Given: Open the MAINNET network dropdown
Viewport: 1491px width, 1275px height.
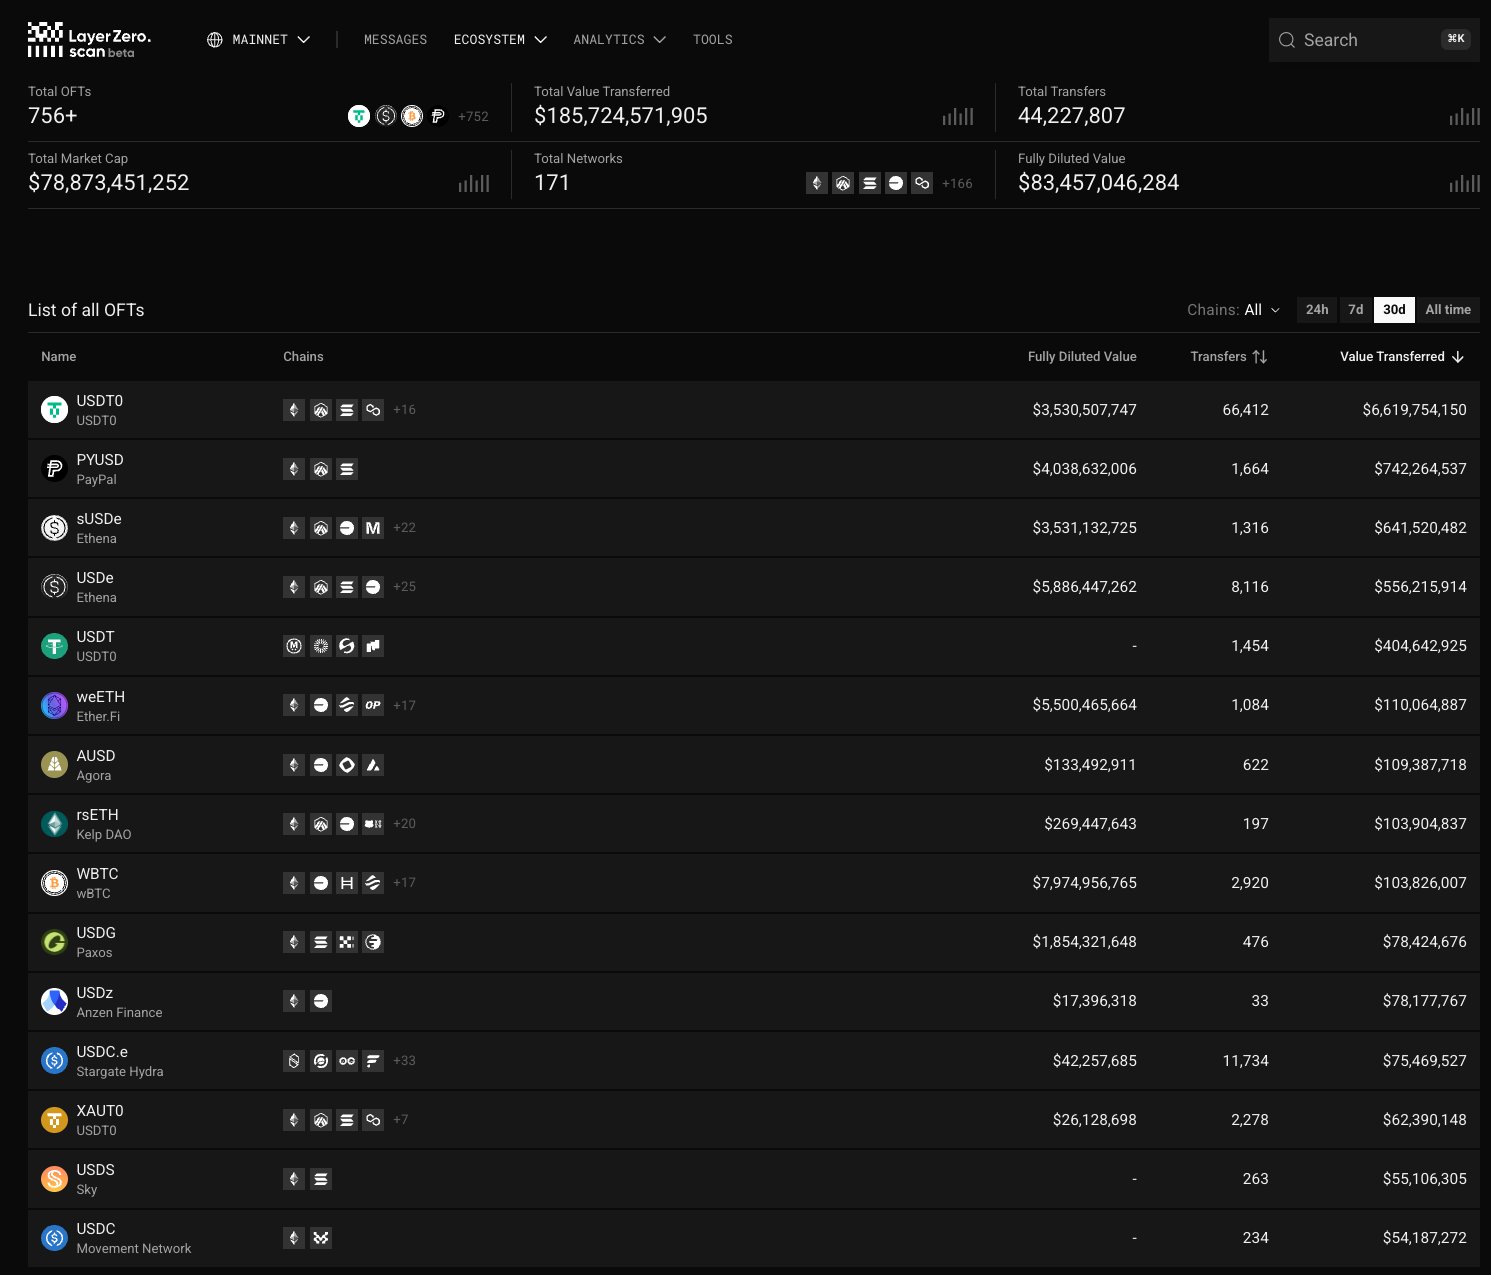Looking at the screenshot, I should (x=259, y=40).
